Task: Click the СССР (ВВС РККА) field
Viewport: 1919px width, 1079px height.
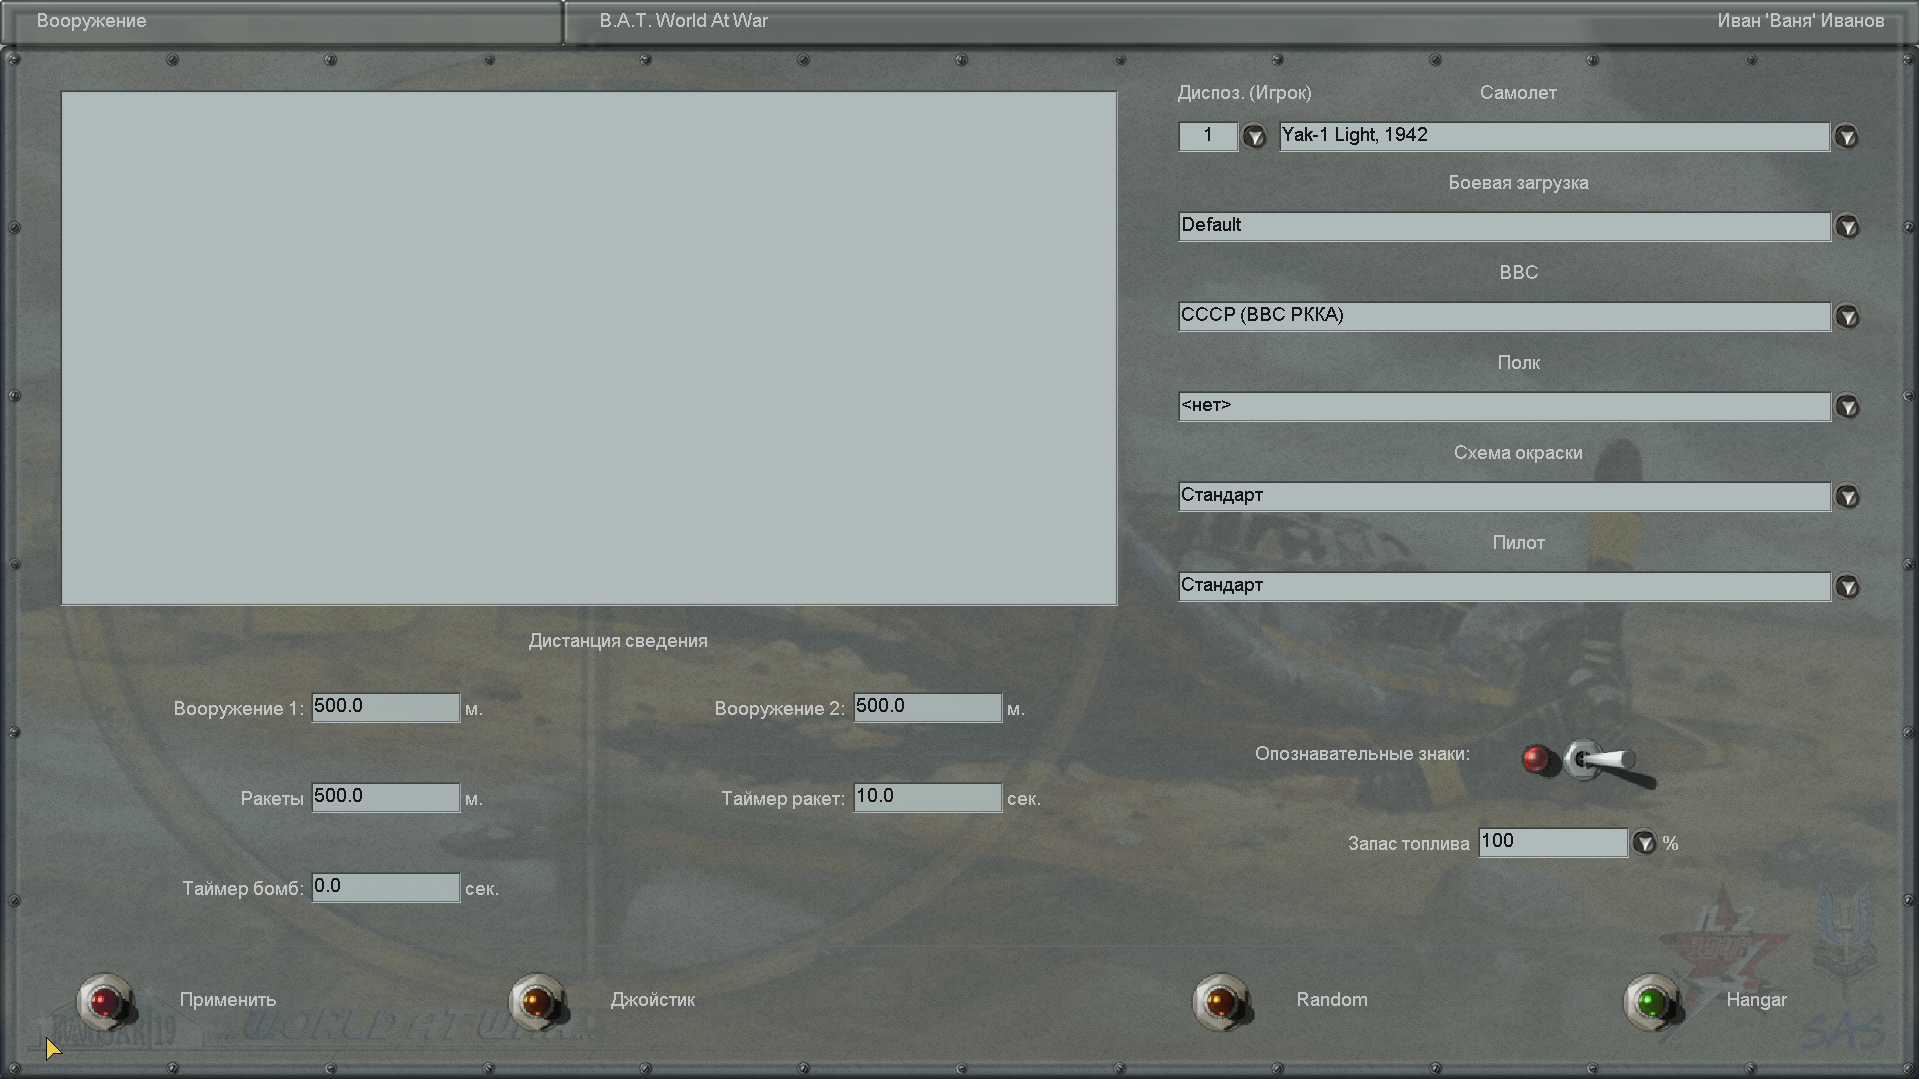Action: point(1504,316)
